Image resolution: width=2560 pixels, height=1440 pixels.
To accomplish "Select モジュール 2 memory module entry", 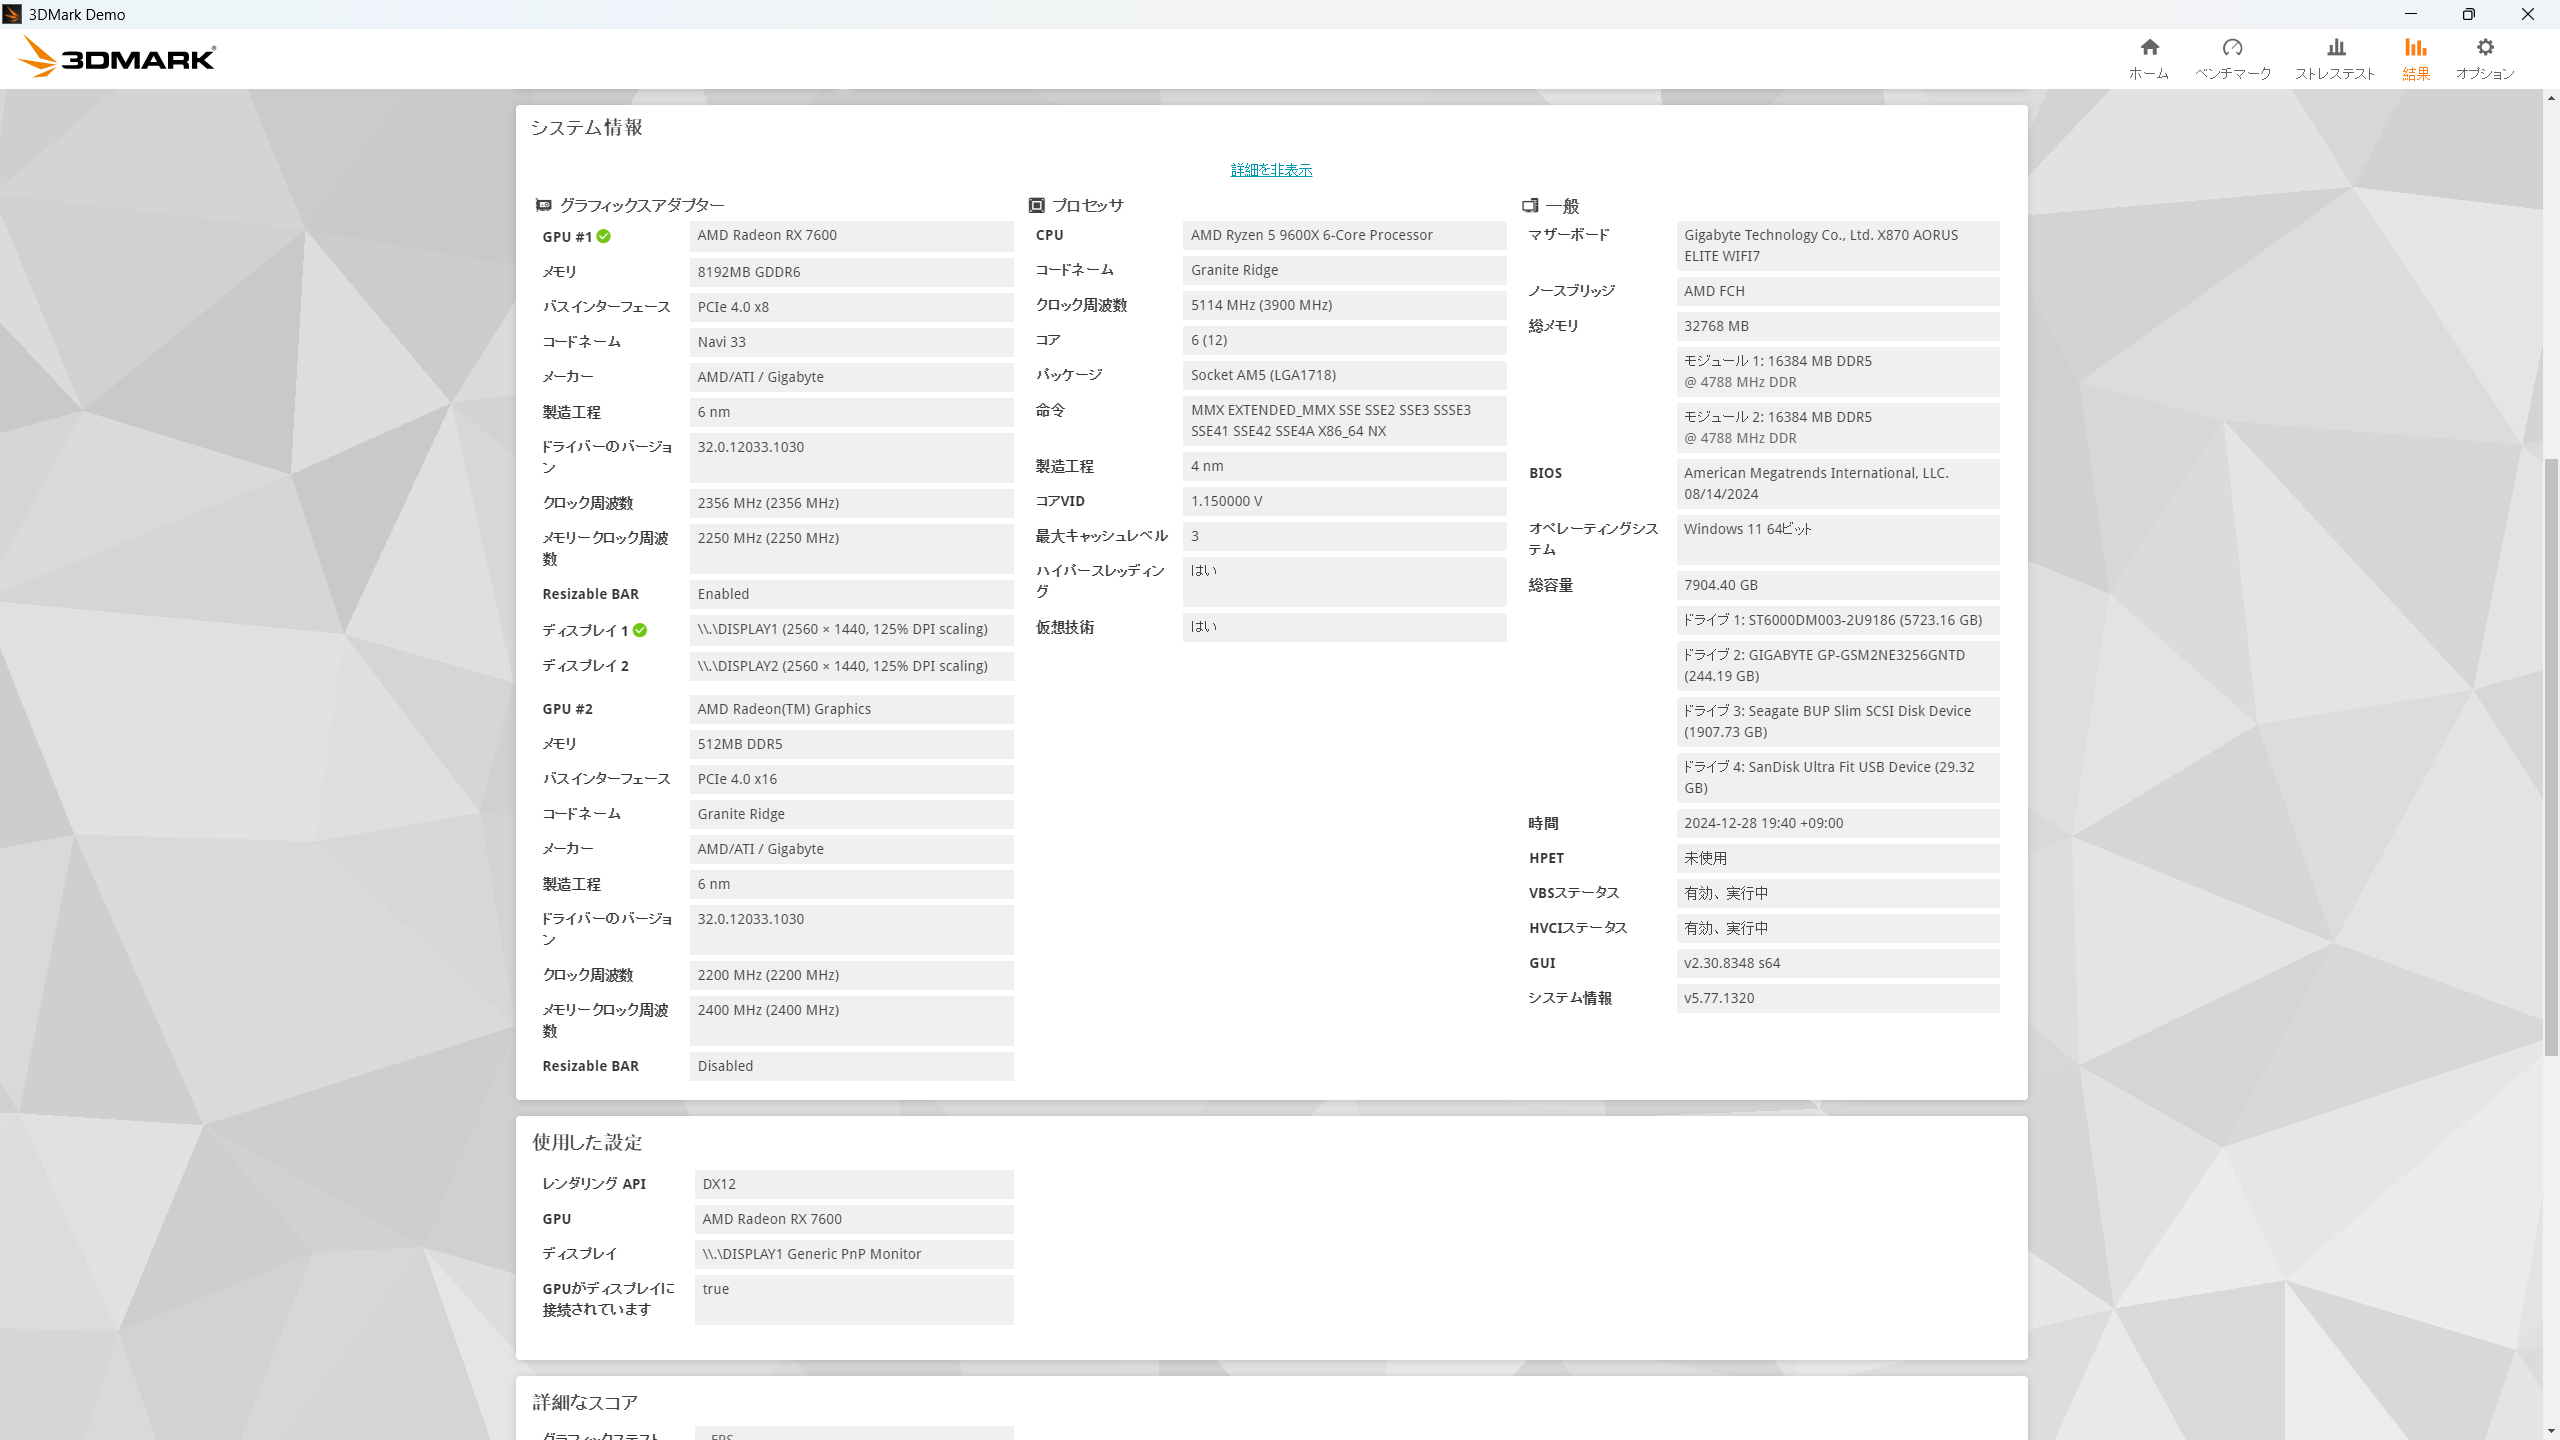I will coord(1838,428).
